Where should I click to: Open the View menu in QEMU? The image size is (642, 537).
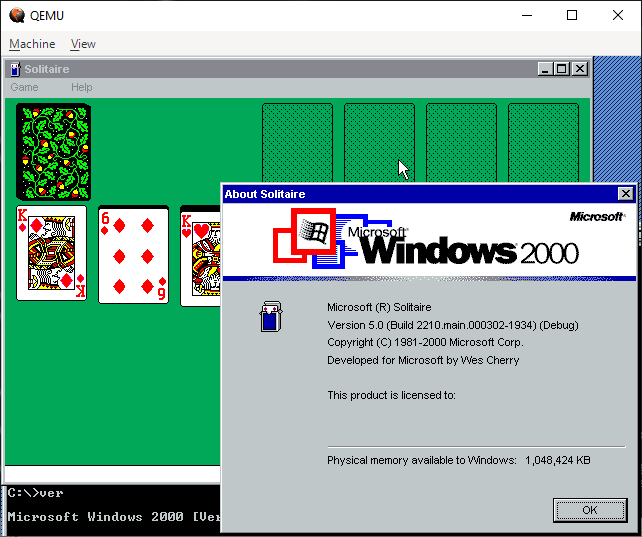click(x=83, y=44)
